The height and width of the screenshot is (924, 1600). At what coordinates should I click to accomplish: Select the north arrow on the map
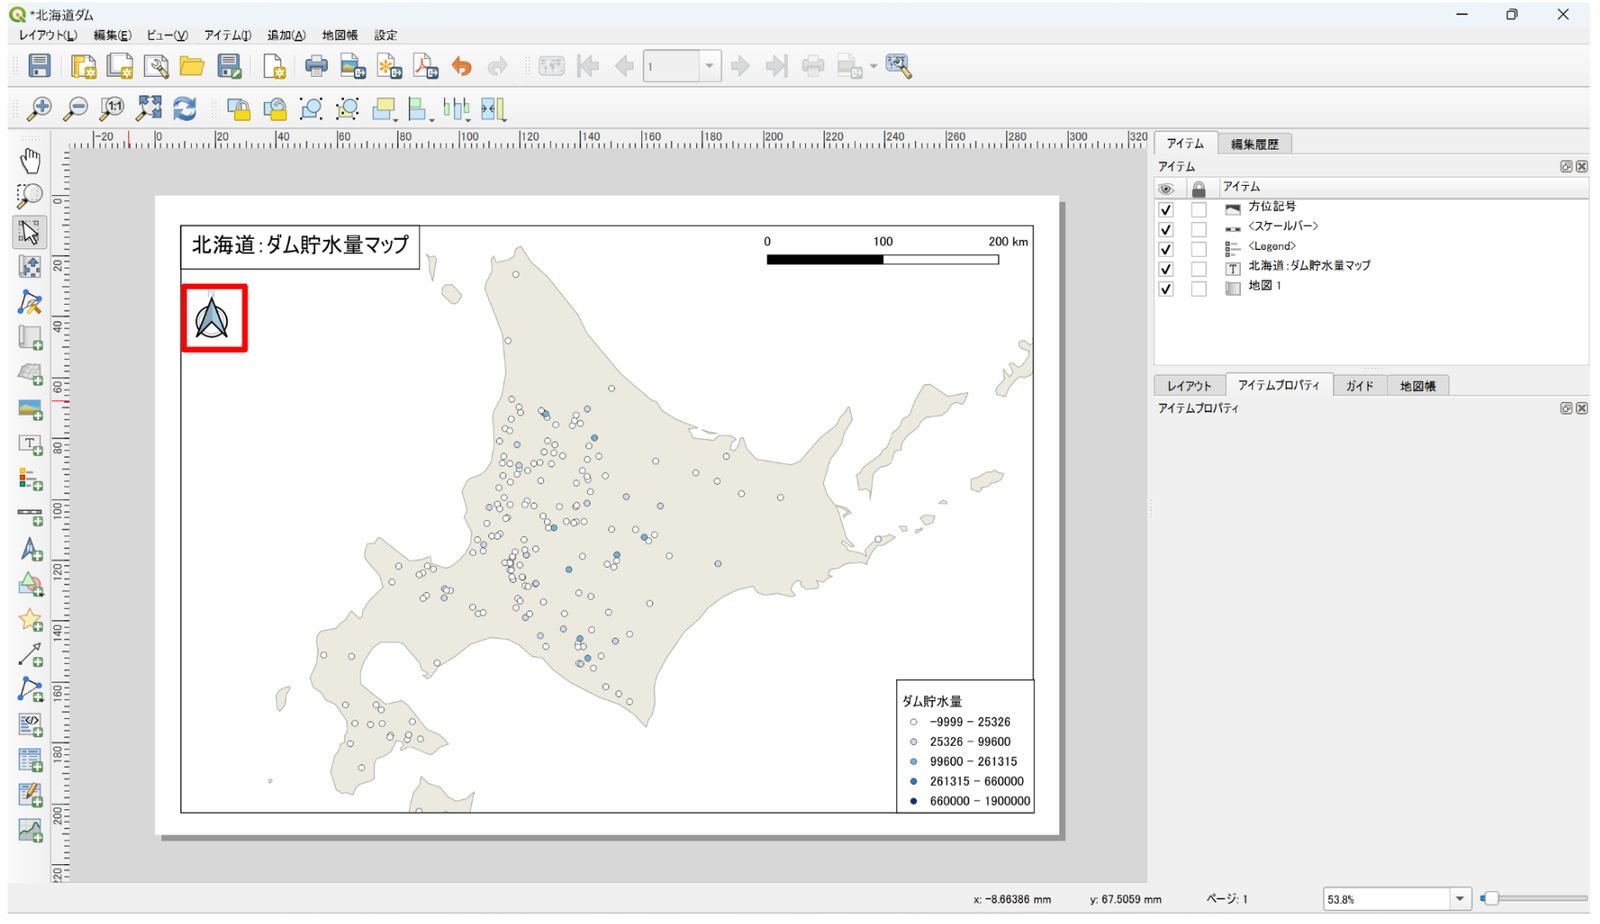coord(212,319)
